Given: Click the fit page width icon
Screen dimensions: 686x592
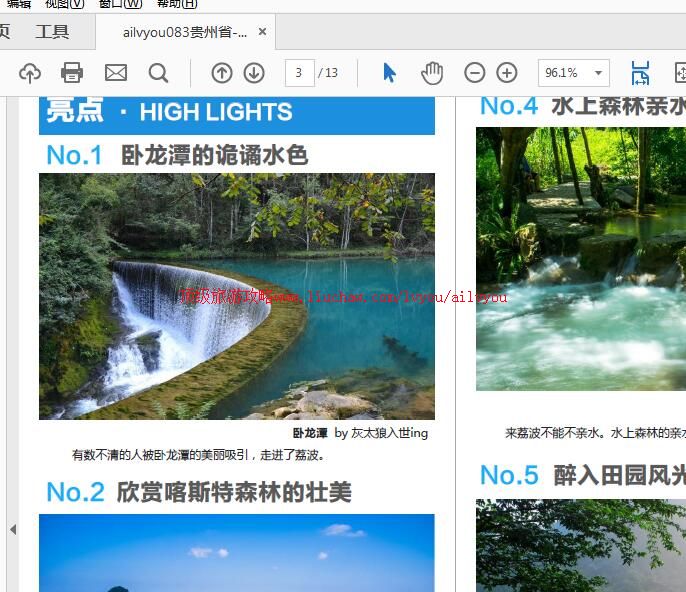Looking at the screenshot, I should [640, 73].
